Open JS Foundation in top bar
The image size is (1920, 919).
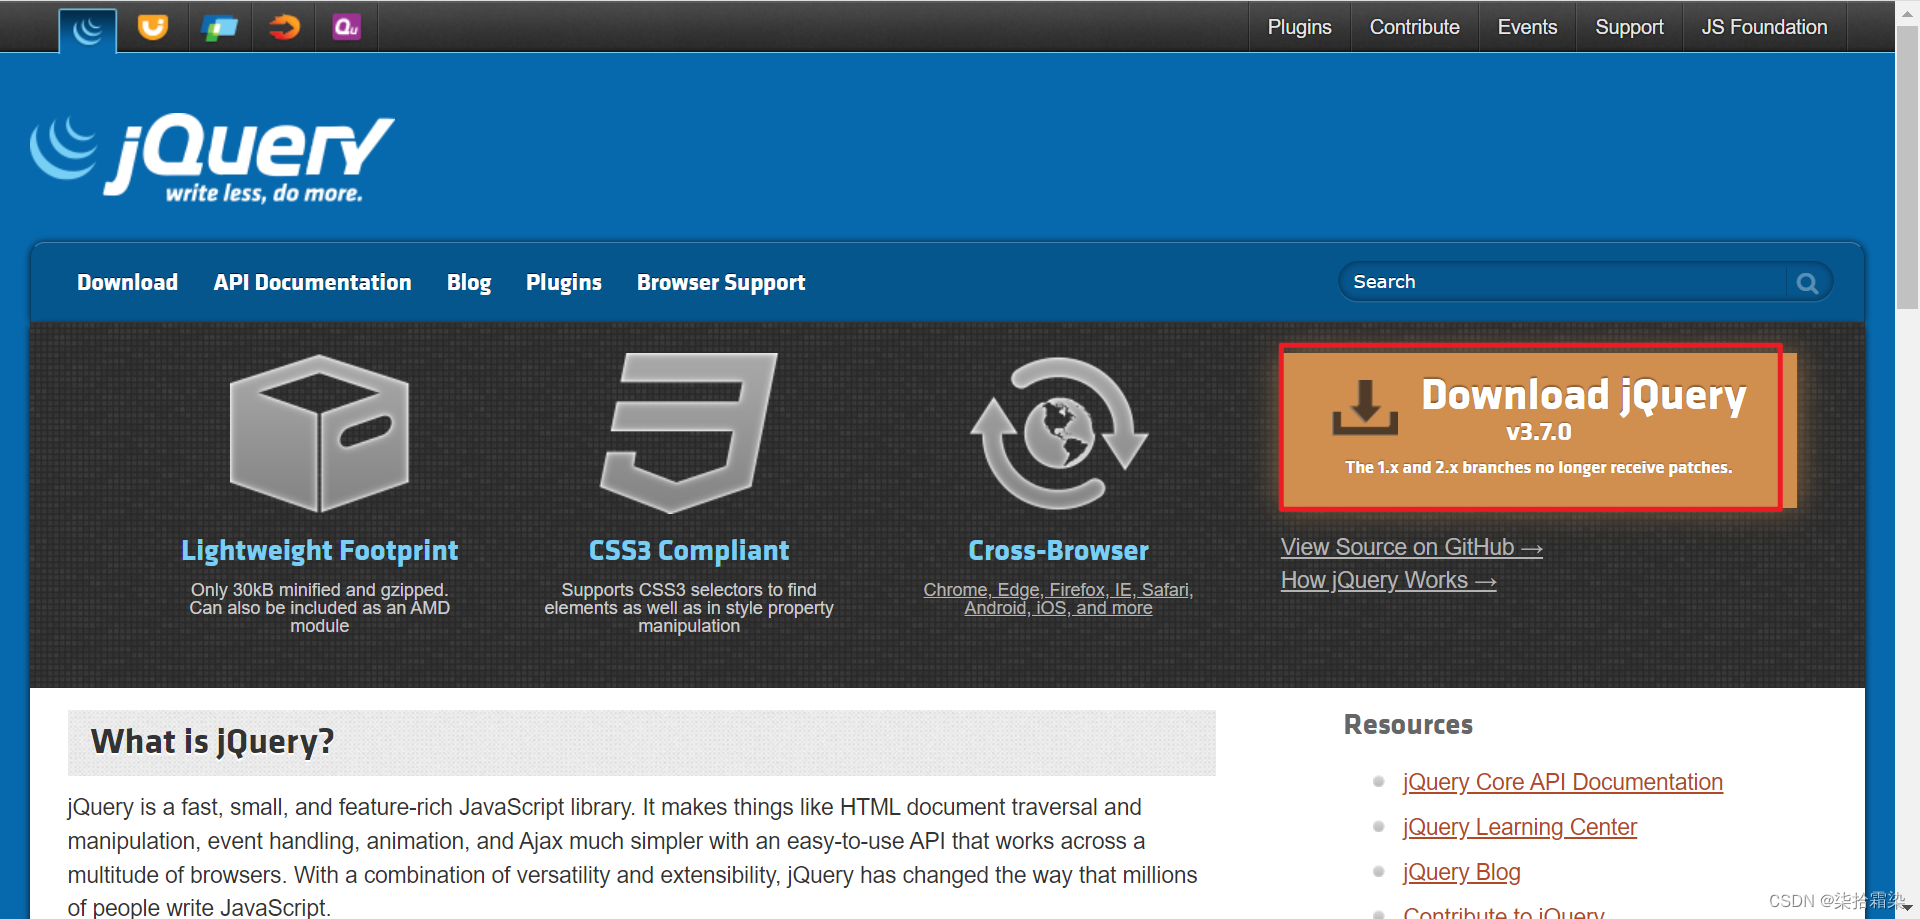tap(1764, 27)
